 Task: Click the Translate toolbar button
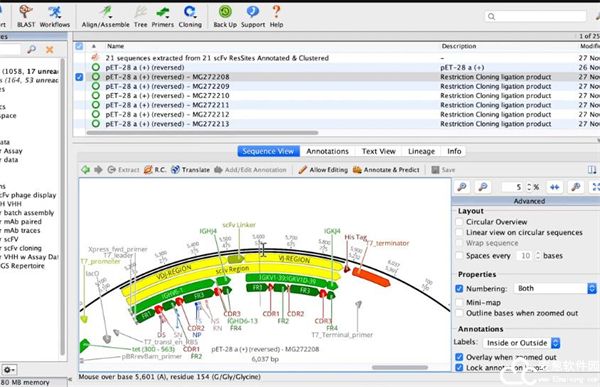point(191,170)
